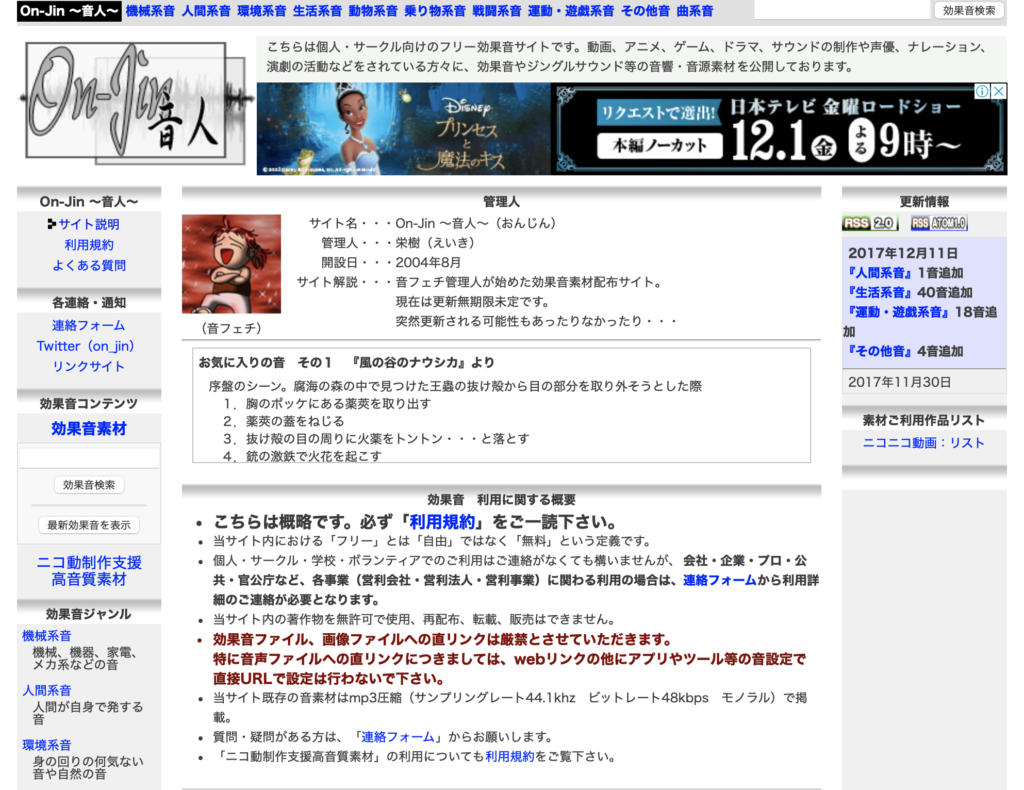Click the ad info icon on banner
Viewport: 1024px width, 790px height.
pos(983,91)
